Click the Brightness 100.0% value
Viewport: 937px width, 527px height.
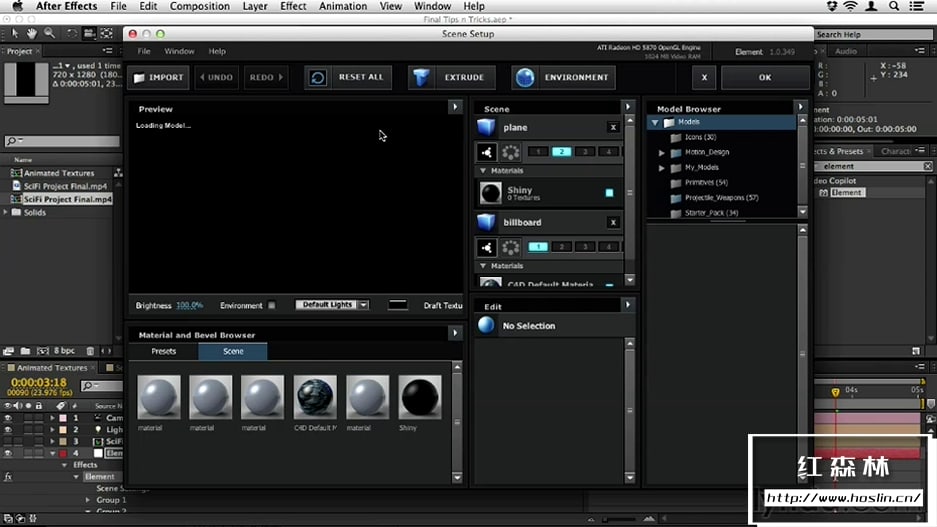tap(189, 305)
